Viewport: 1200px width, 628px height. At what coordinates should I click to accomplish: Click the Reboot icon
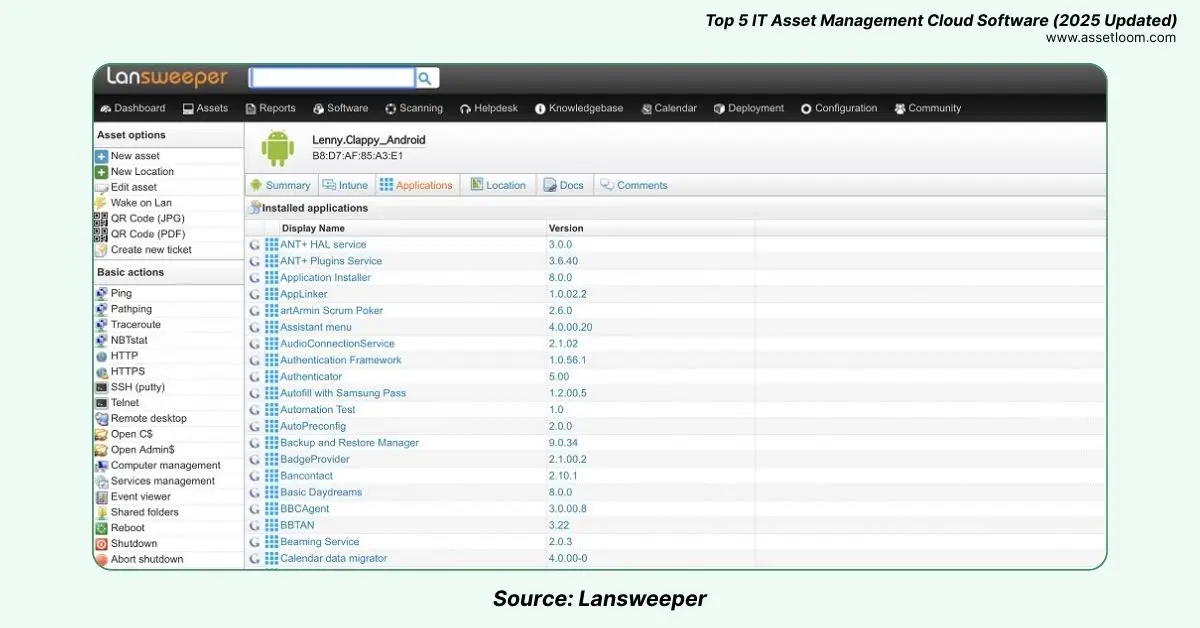click(101, 528)
